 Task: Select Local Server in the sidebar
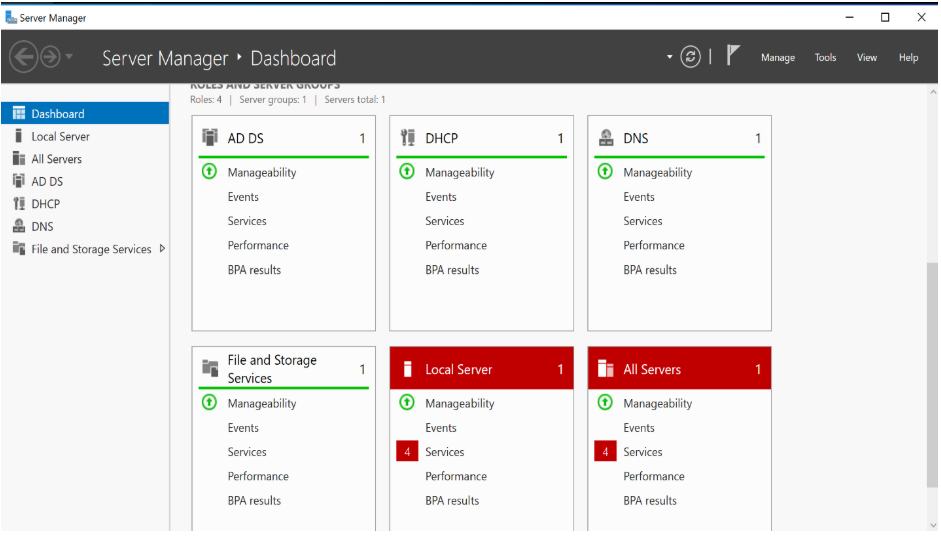click(60, 136)
